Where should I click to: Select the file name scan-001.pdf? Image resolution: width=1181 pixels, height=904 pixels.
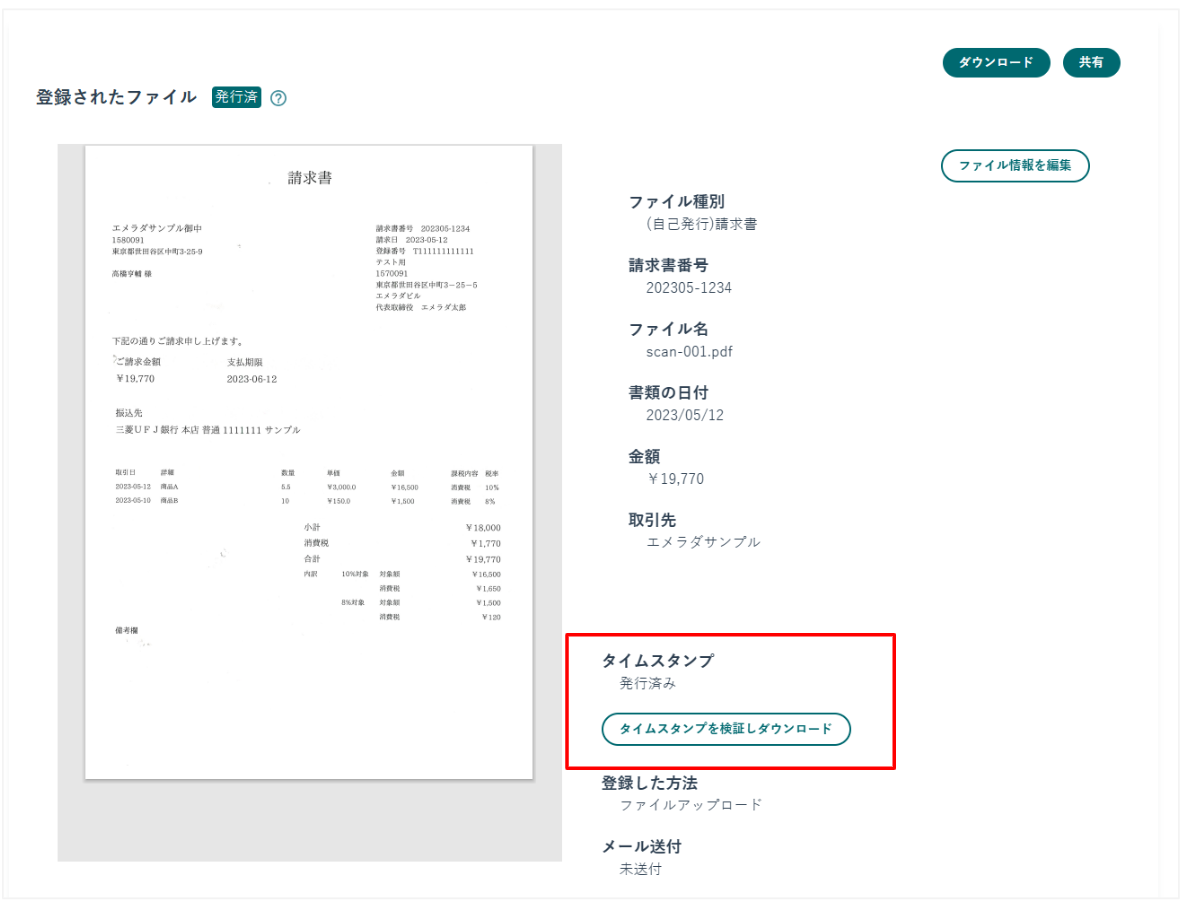tap(689, 351)
